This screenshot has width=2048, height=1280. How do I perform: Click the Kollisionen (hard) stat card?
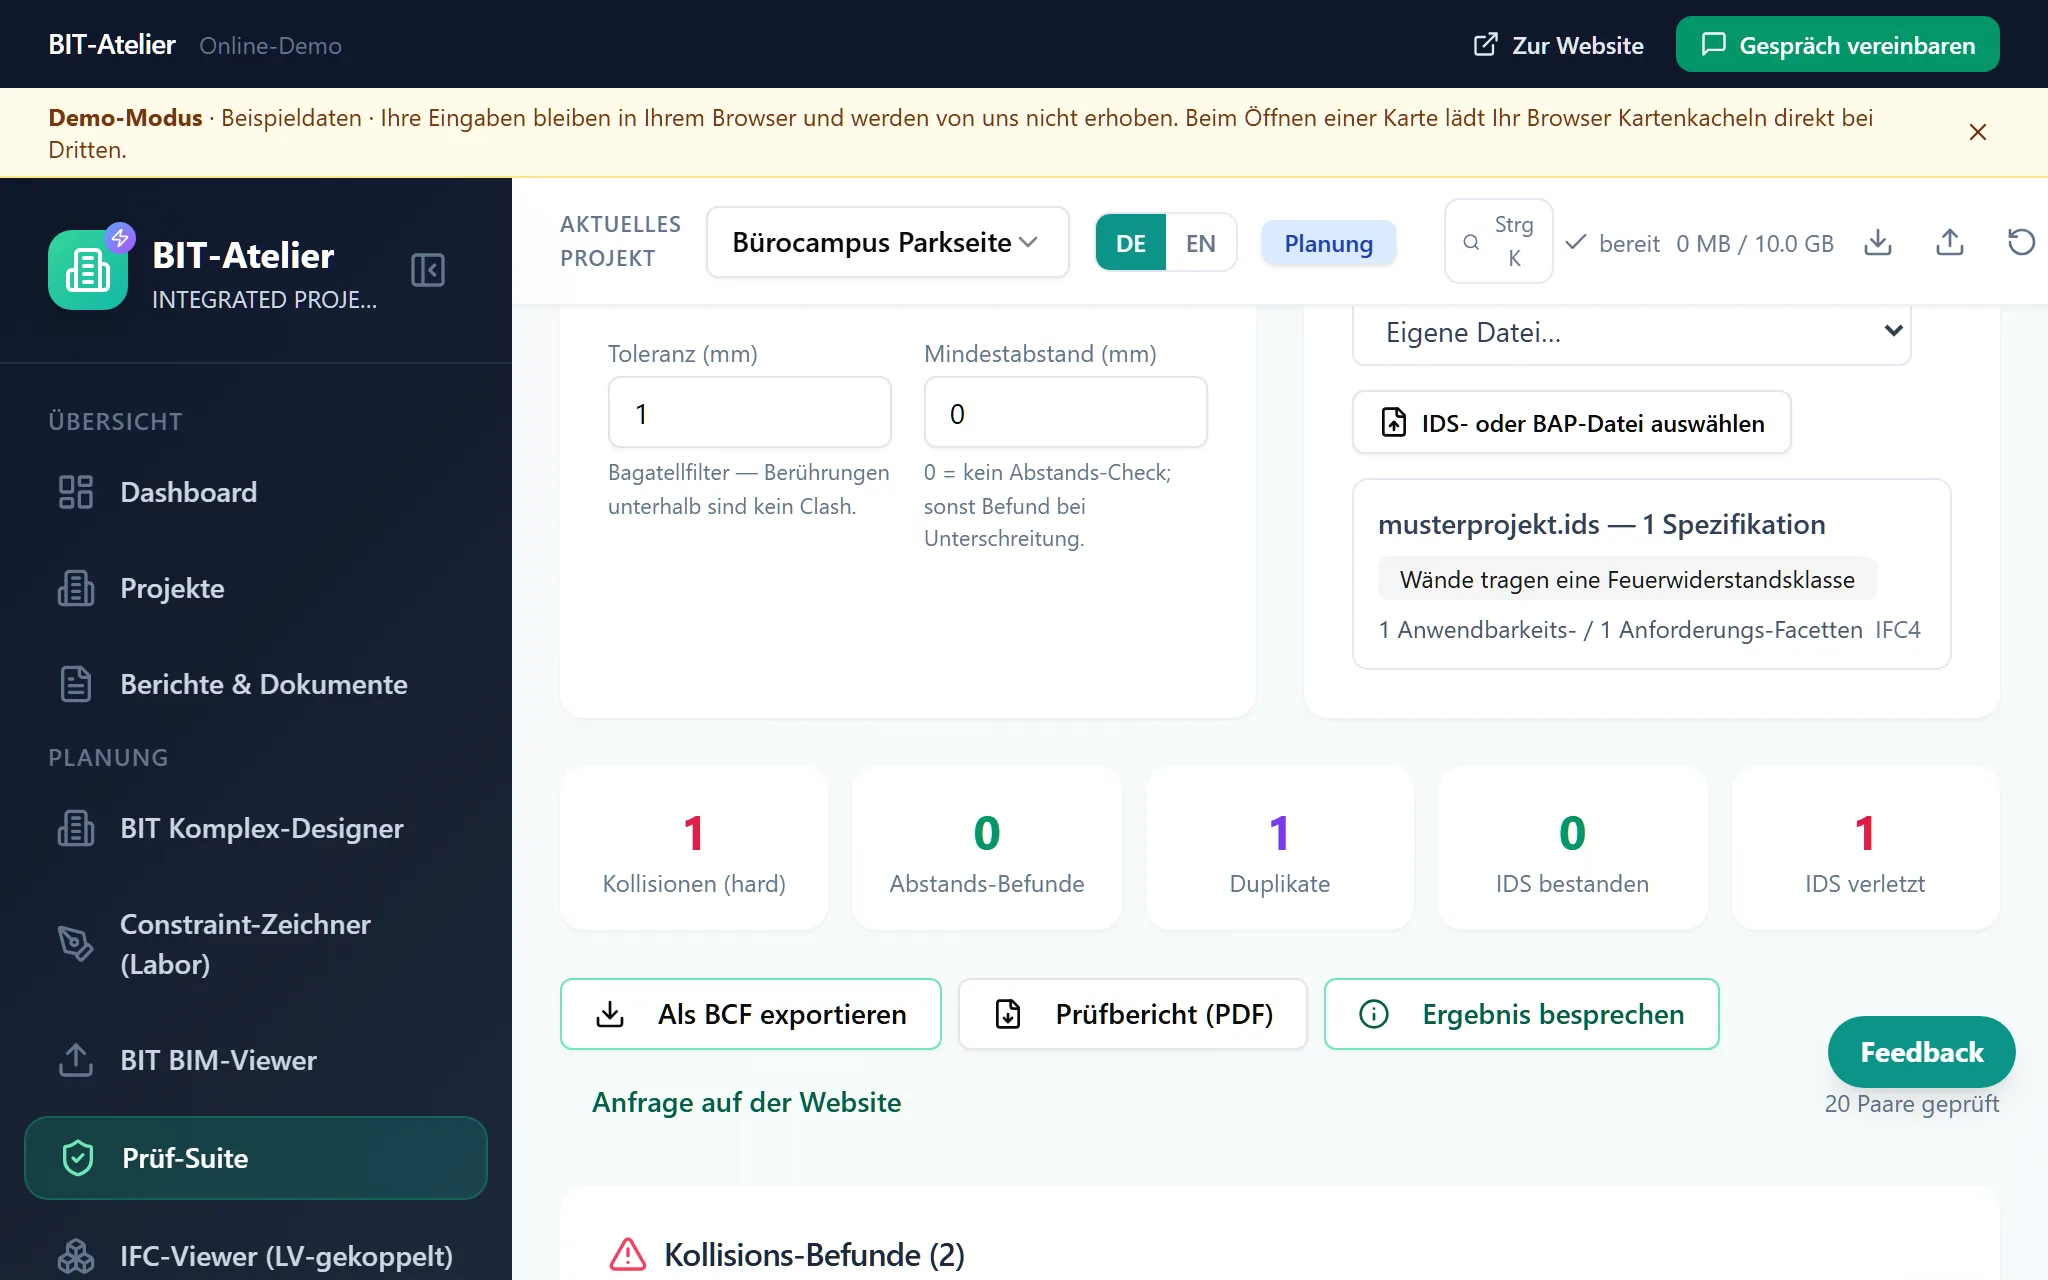click(x=694, y=848)
